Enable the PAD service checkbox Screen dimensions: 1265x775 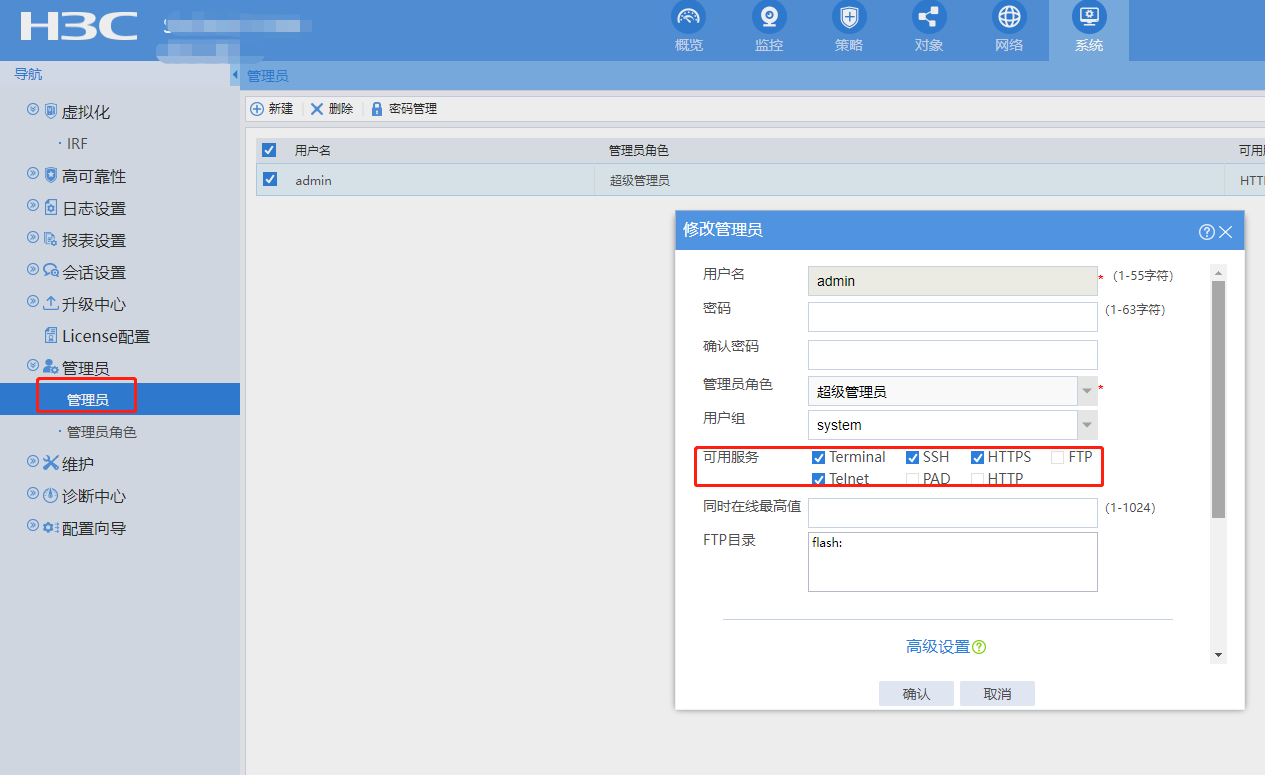click(x=912, y=479)
